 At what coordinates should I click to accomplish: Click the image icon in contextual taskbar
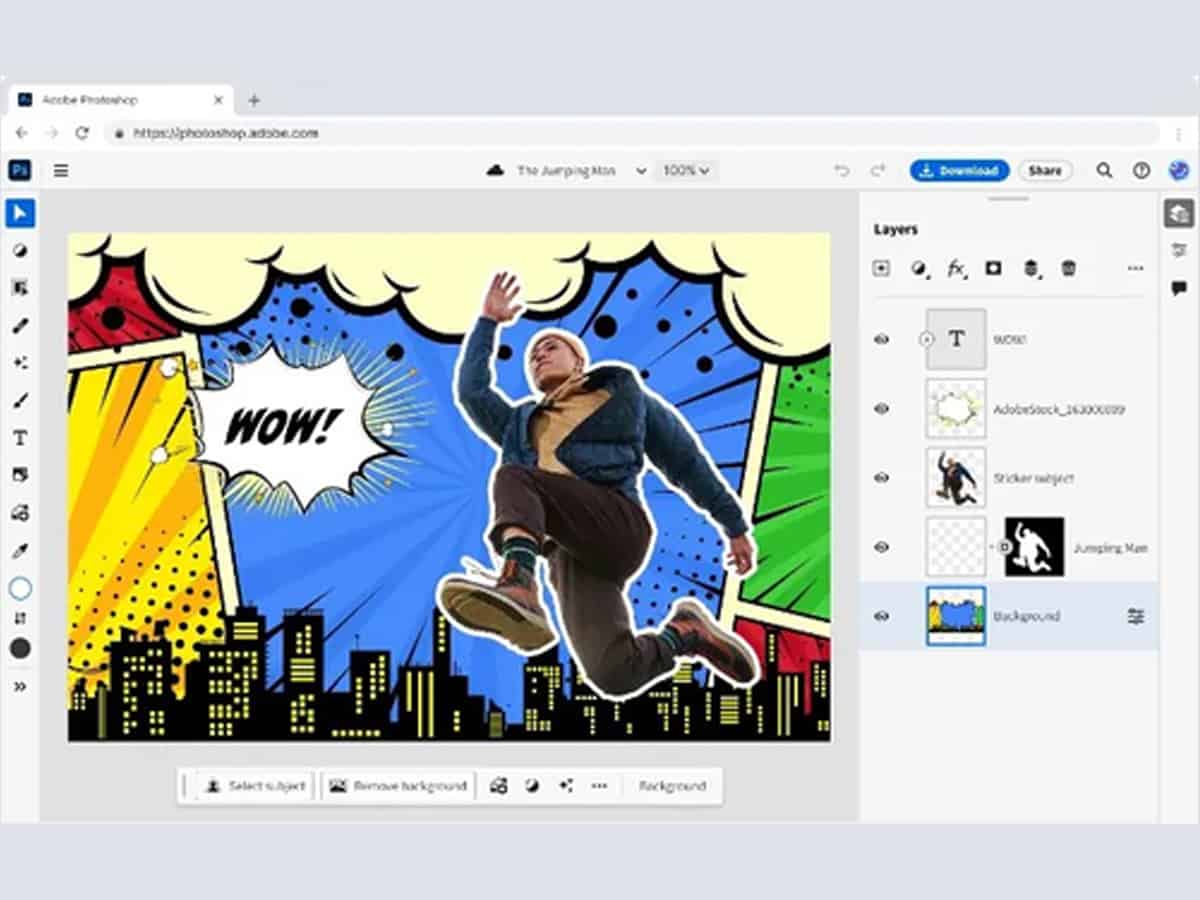(498, 786)
